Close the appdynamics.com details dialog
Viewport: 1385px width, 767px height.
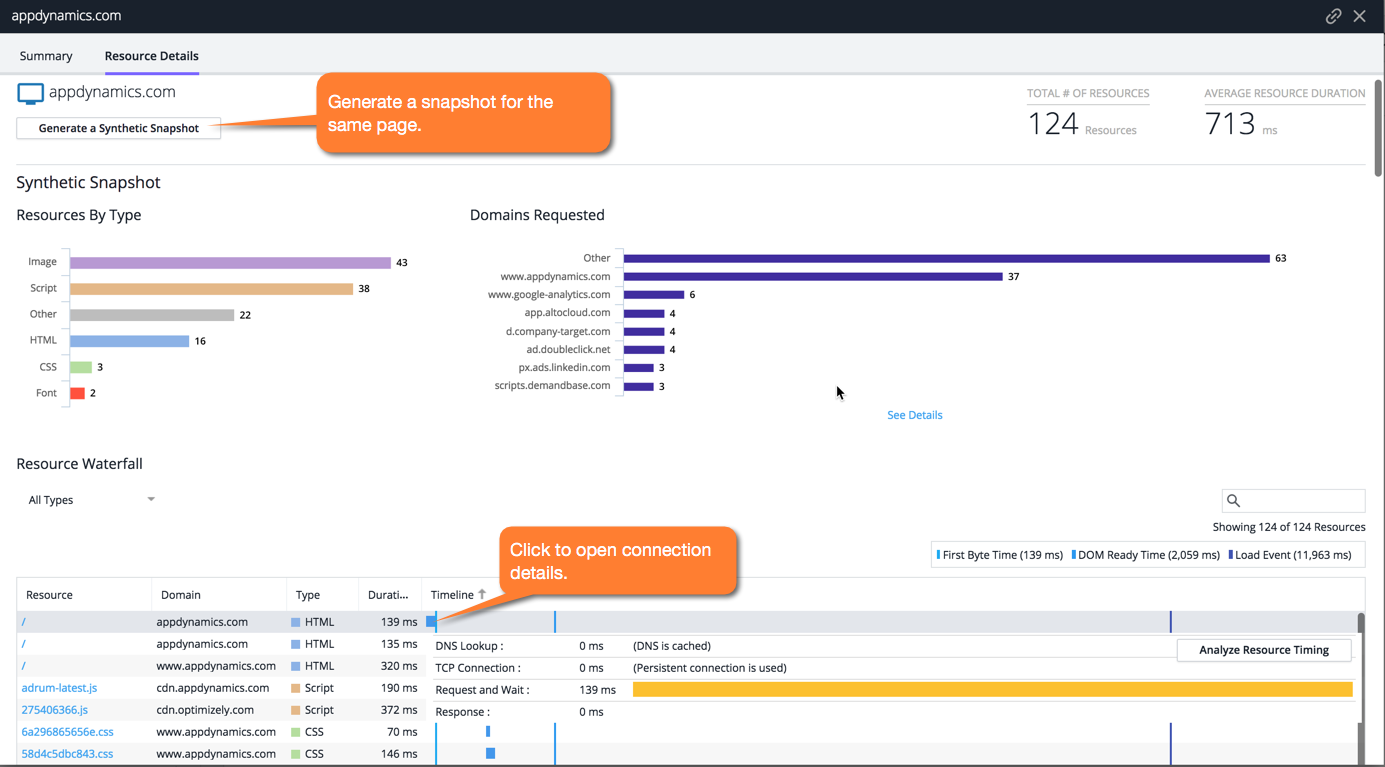pos(1360,16)
